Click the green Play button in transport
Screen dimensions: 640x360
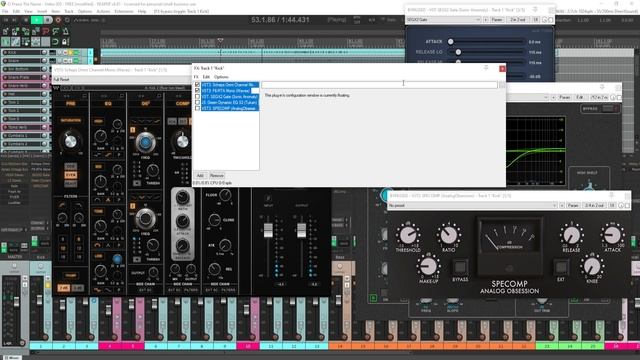pyautogui.click(x=36, y=20)
